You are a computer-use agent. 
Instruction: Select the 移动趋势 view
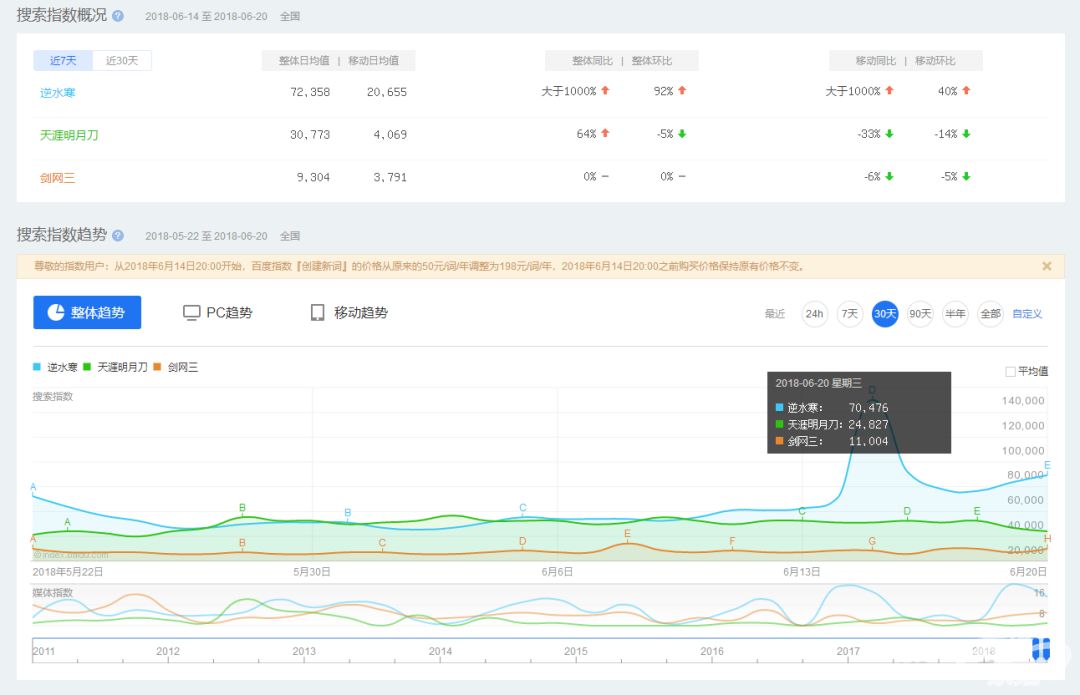tap(349, 313)
